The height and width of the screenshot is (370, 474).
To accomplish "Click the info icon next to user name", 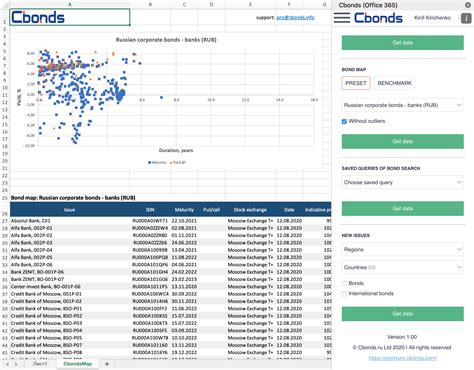I will (466, 18).
